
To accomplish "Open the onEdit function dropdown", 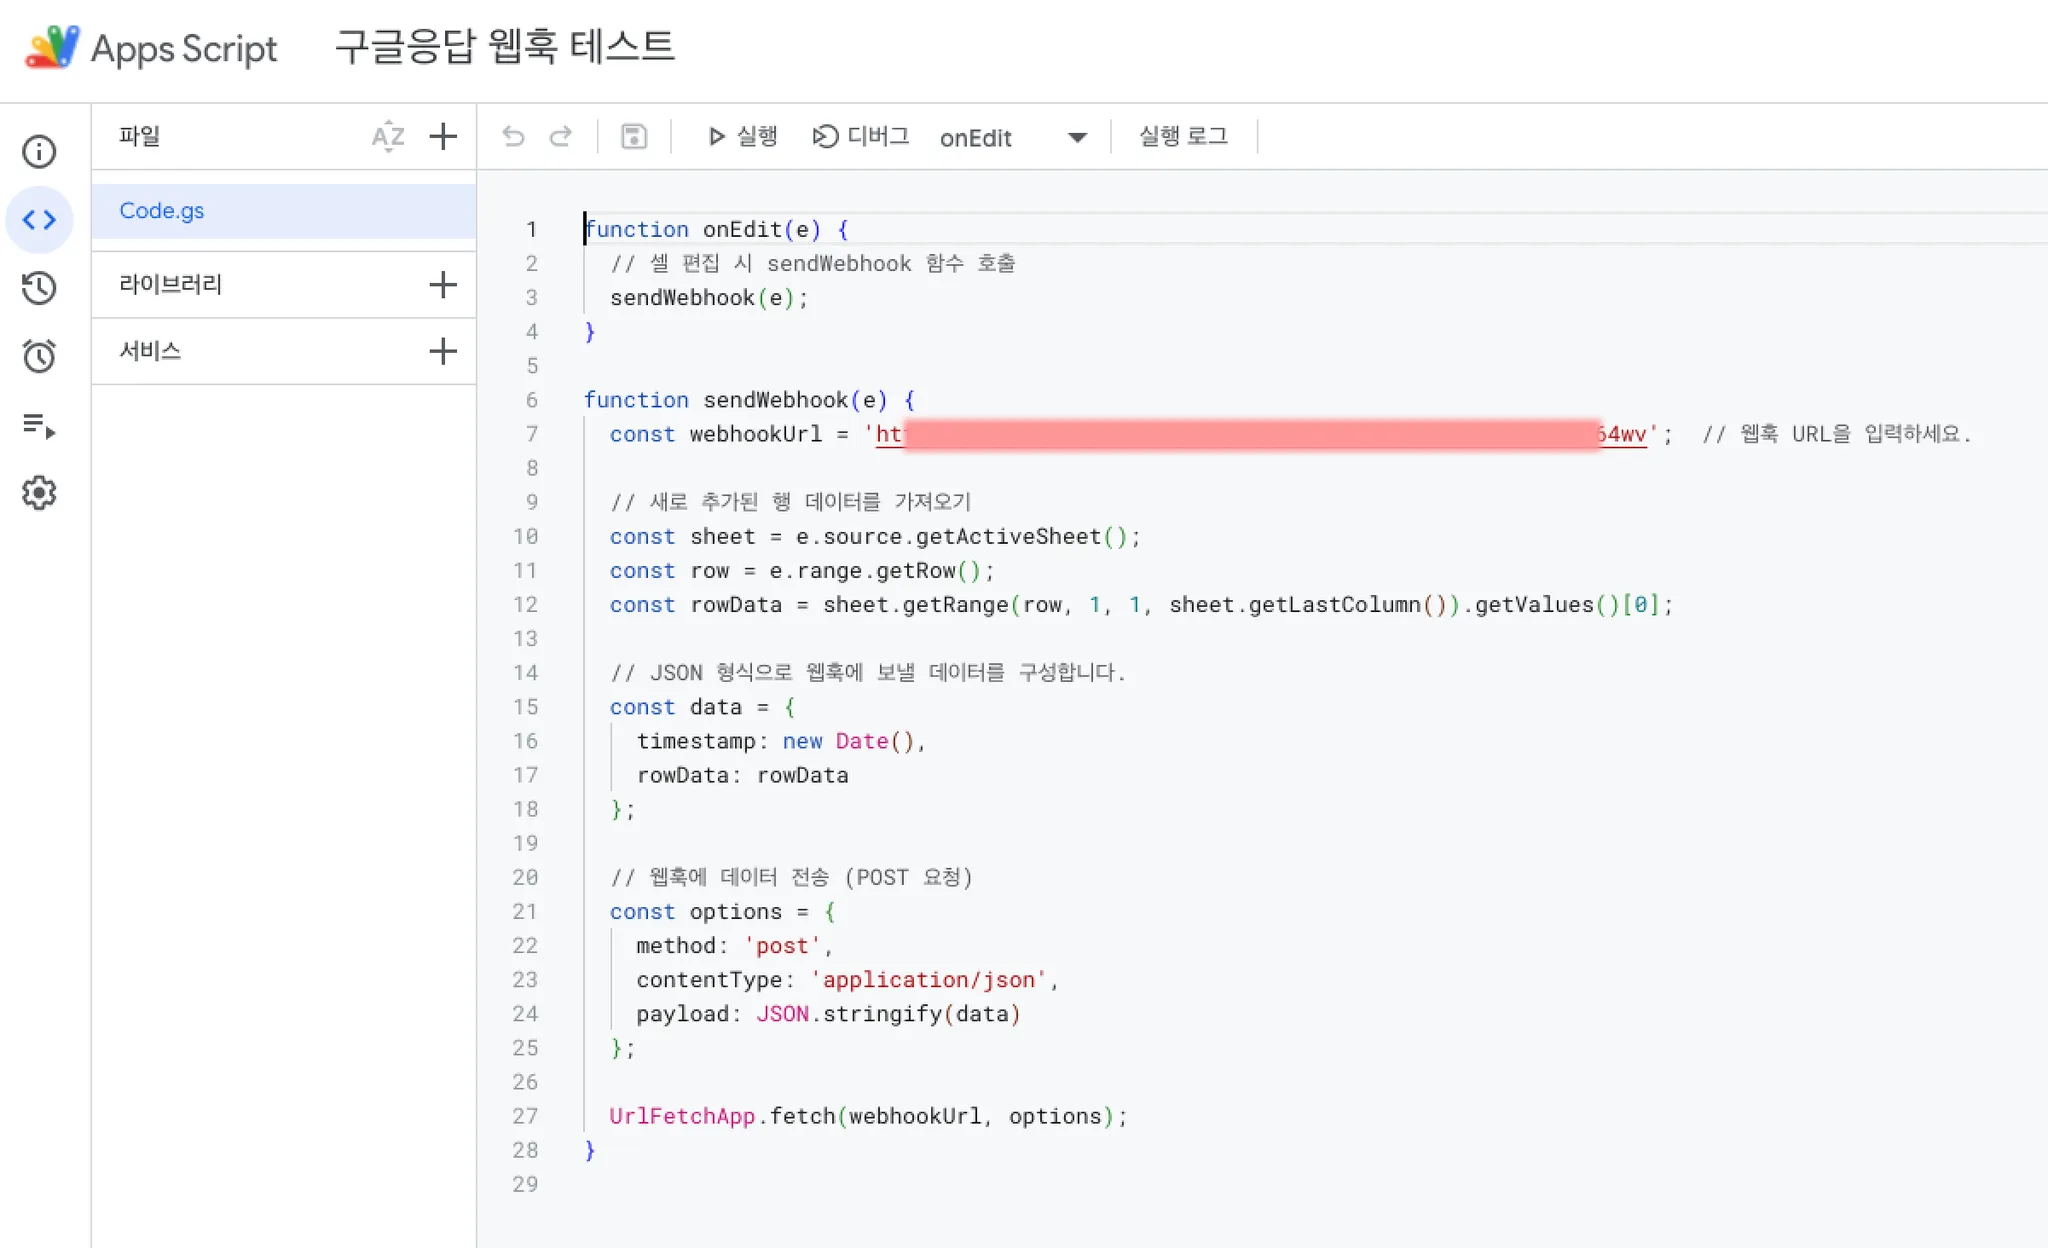I will point(1076,138).
